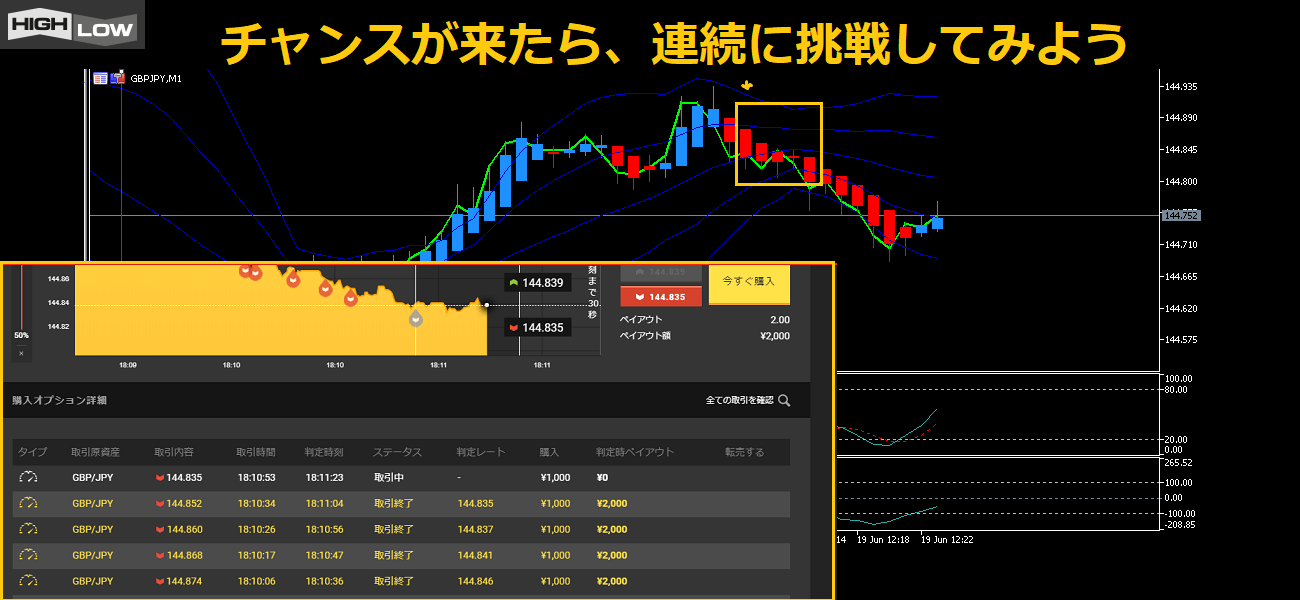This screenshot has height=600, width=1300.
Task: Sort by the ステータス column header
Action: (x=397, y=453)
